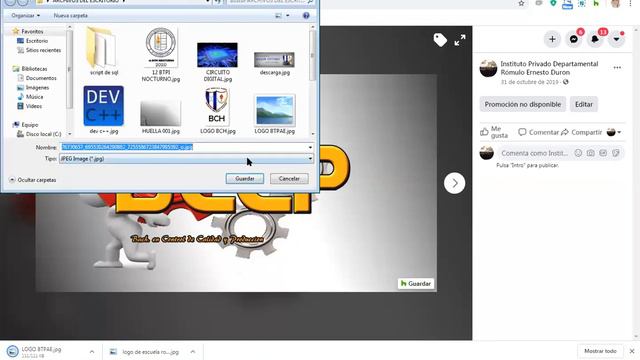Open Instituto Privado Departamental page link

click(549, 68)
